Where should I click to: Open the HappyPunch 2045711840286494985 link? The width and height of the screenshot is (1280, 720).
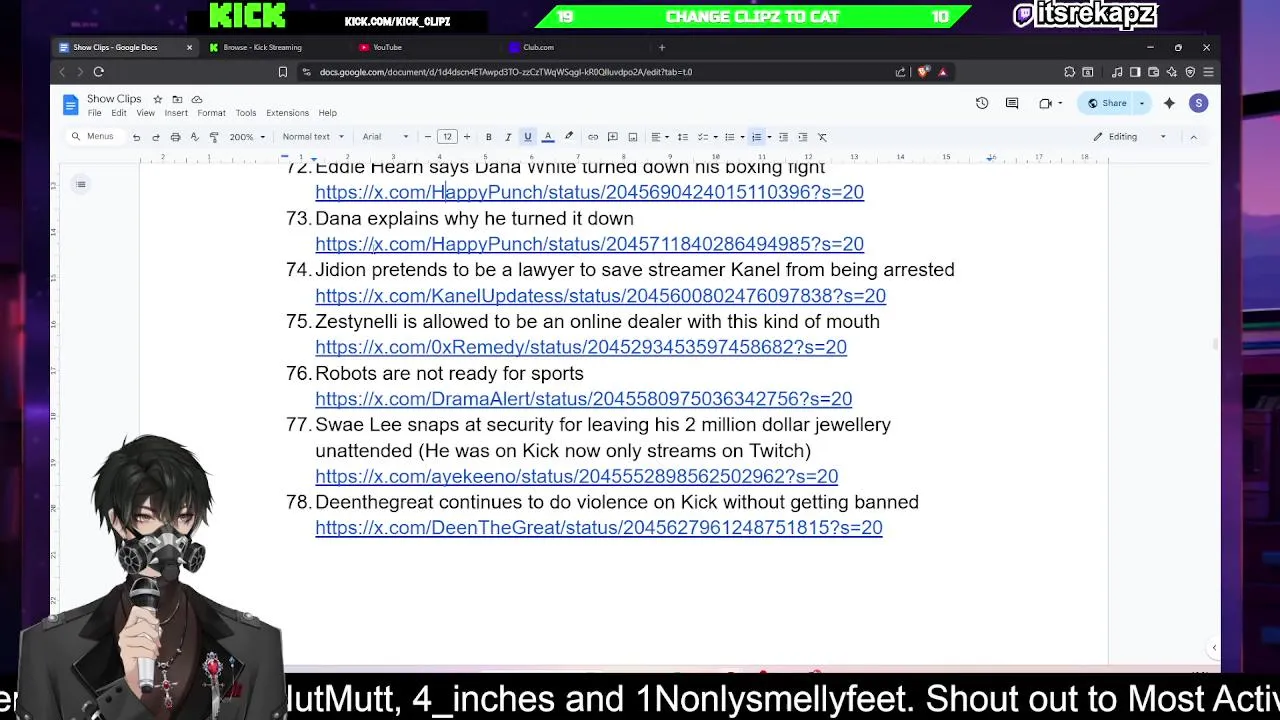(x=589, y=244)
